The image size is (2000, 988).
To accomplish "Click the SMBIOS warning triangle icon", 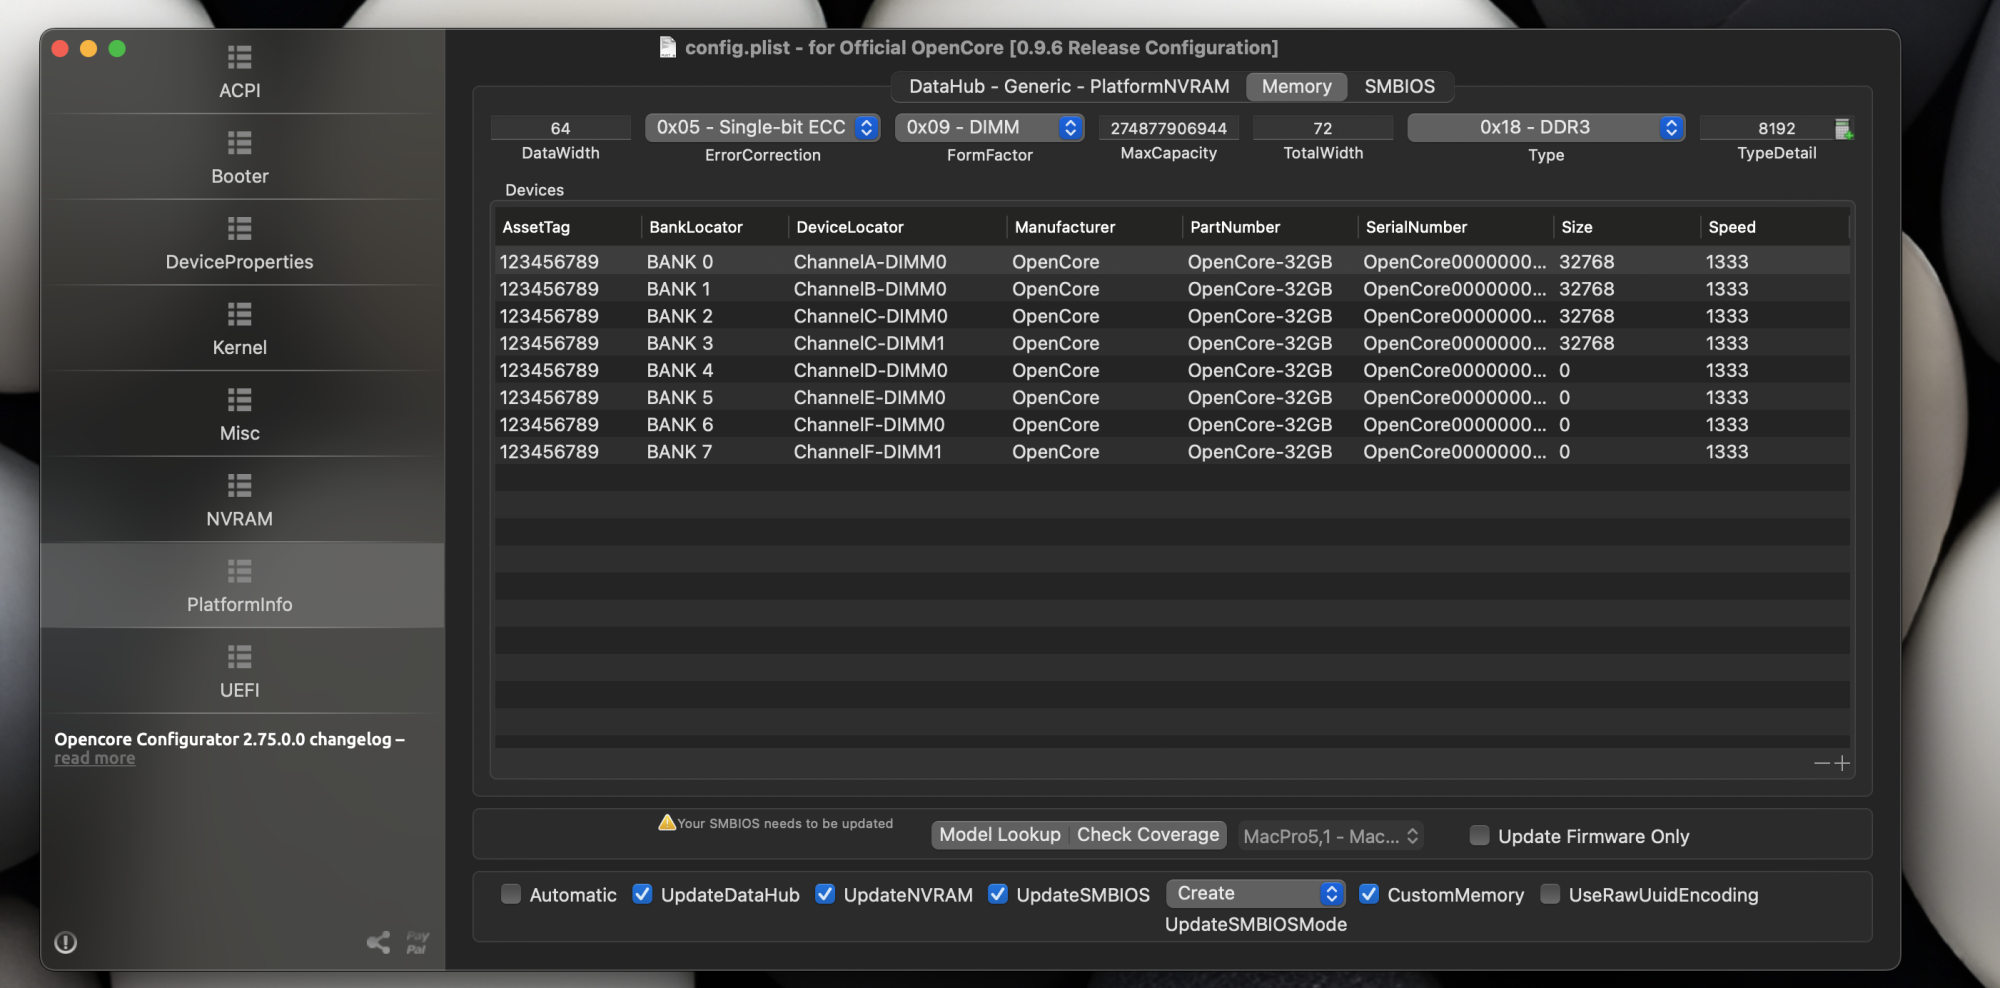I will pos(666,822).
